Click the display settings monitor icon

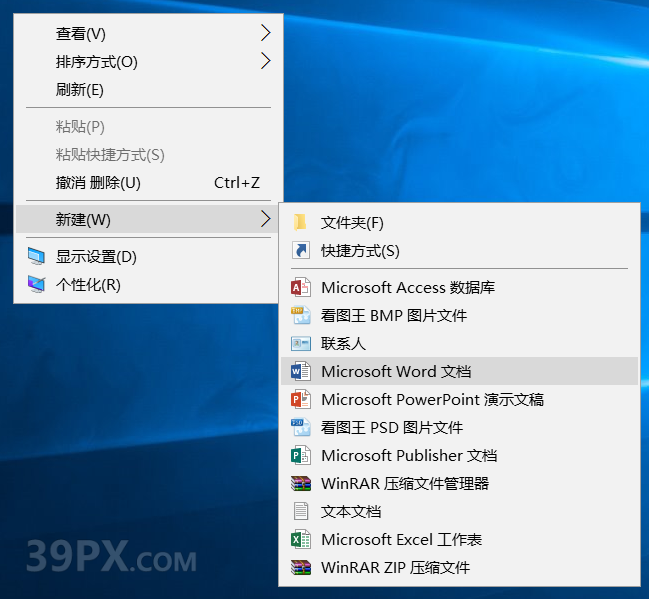(36, 256)
